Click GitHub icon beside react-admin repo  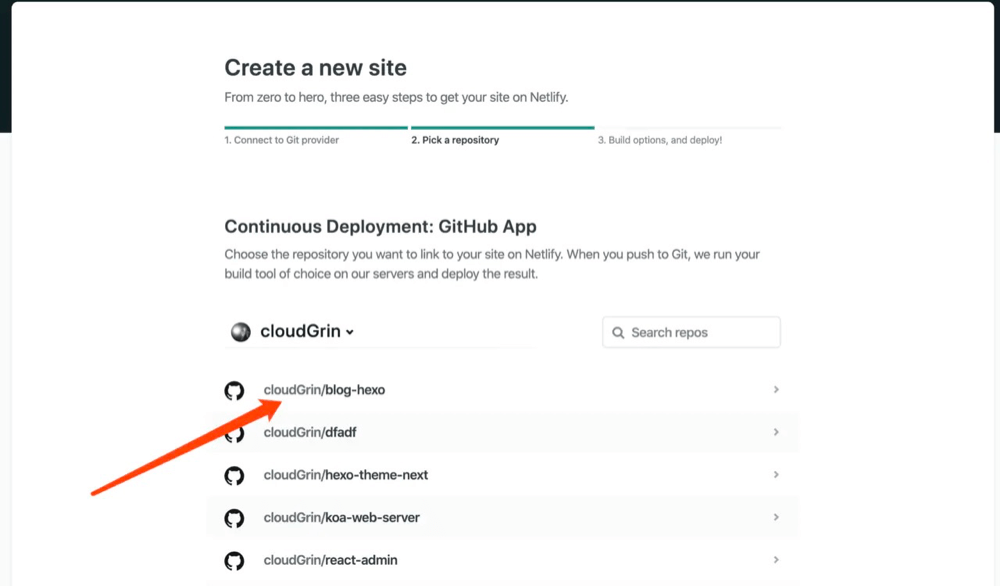[x=234, y=560]
